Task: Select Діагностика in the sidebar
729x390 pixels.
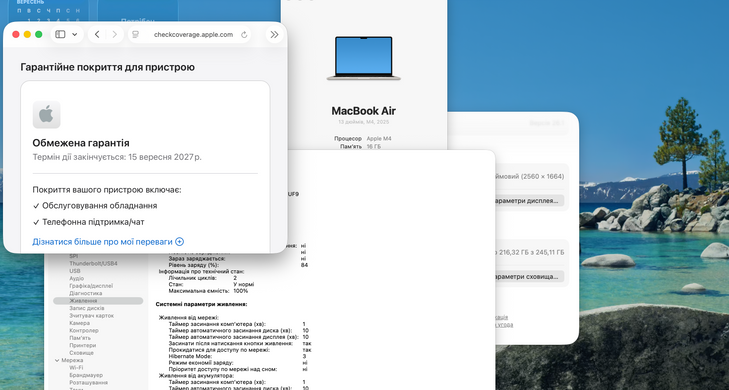Action: [x=86, y=293]
